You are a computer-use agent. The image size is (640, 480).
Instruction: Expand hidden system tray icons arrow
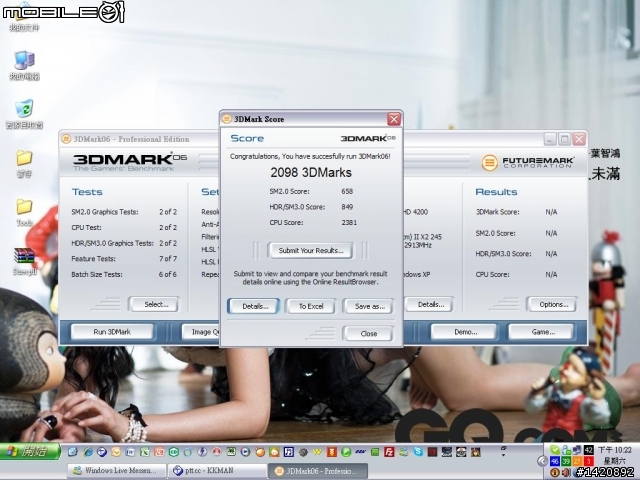click(x=542, y=461)
